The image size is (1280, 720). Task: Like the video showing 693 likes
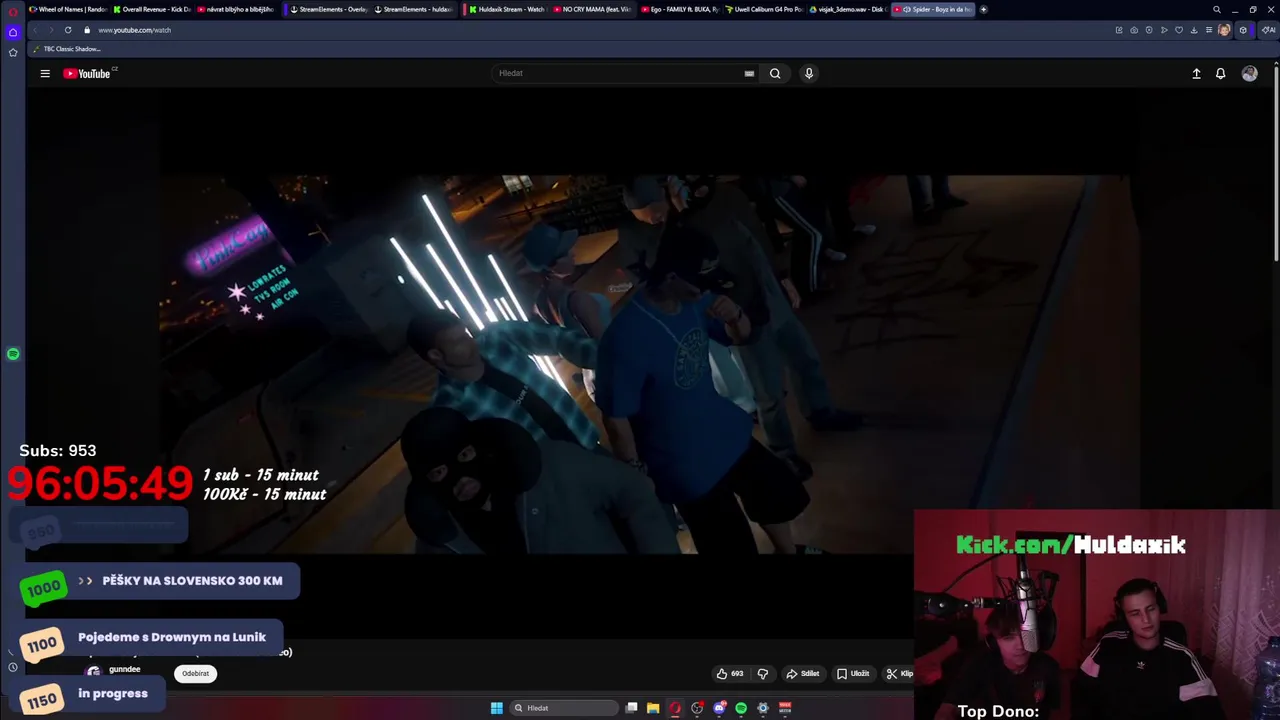[x=730, y=673]
